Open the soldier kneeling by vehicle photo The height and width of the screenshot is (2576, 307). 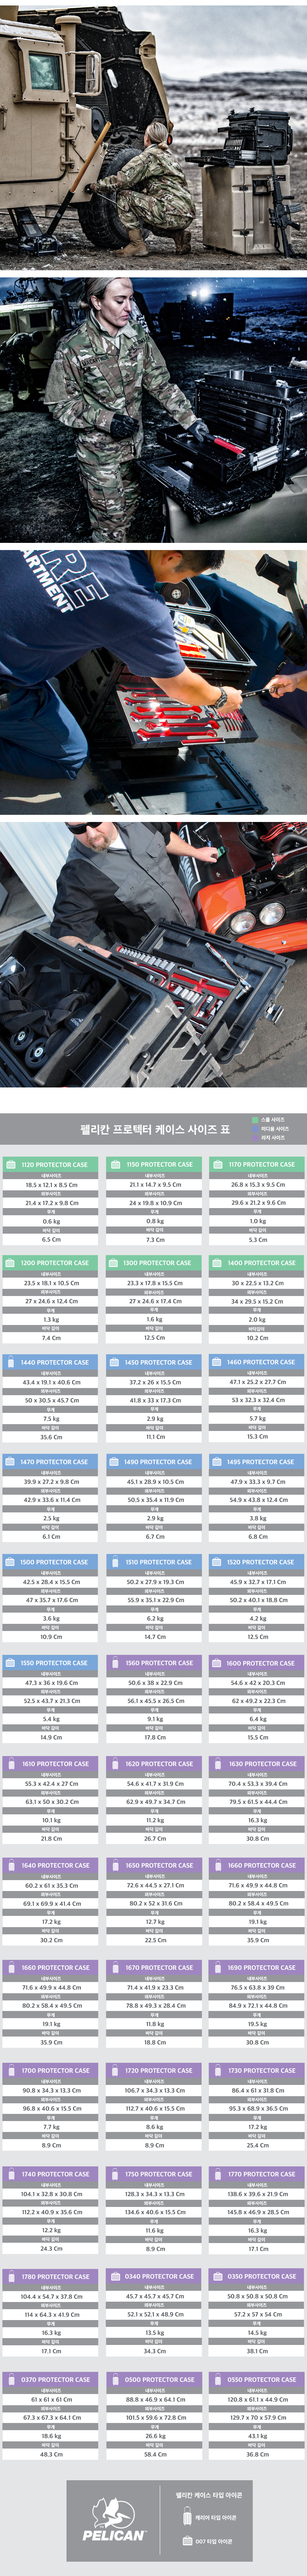[x=153, y=135]
